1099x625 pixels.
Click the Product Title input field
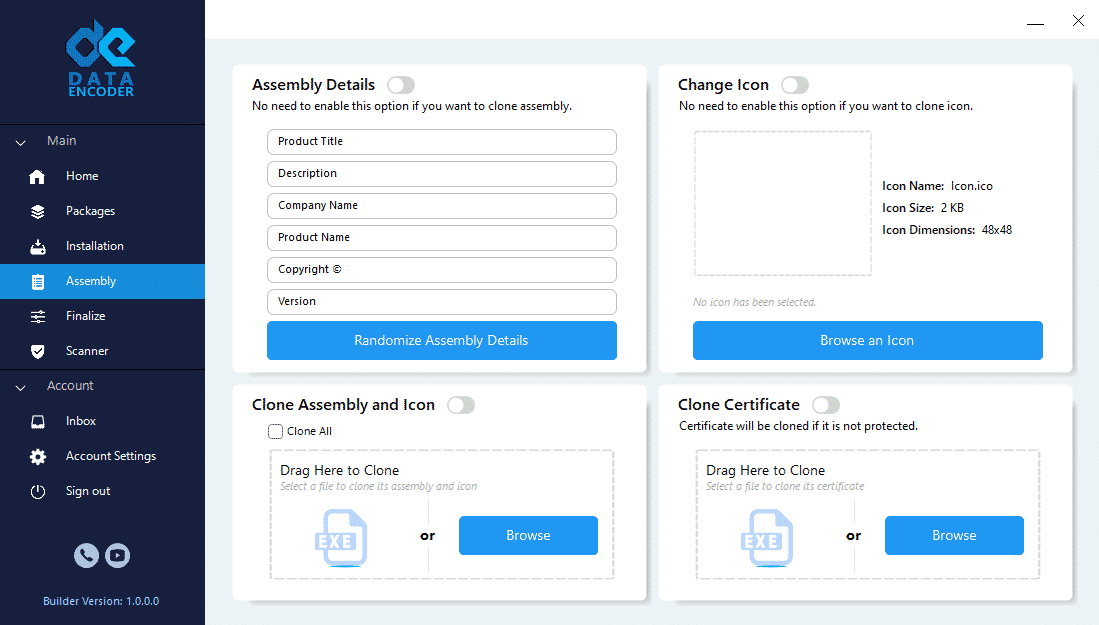pos(441,142)
